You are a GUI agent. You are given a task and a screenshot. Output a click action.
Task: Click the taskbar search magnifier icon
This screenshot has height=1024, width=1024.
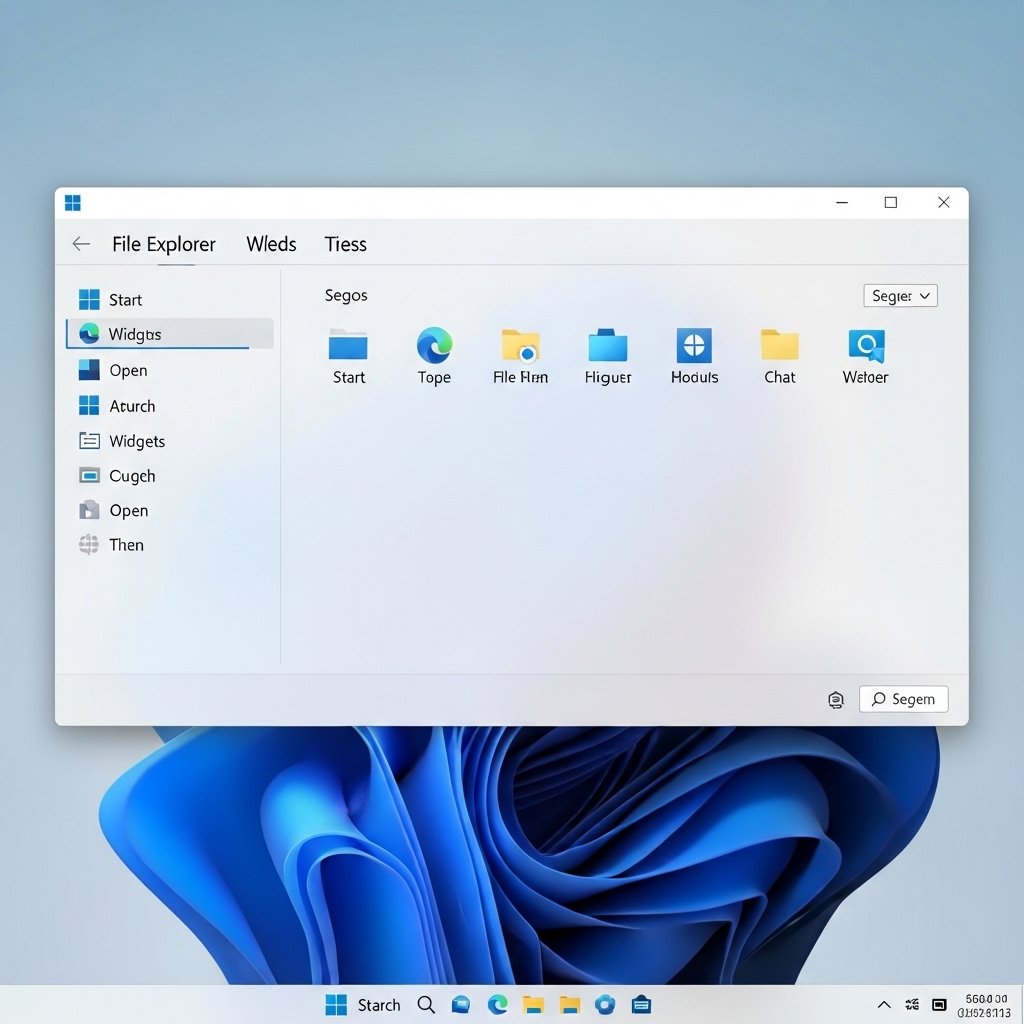pos(426,1005)
